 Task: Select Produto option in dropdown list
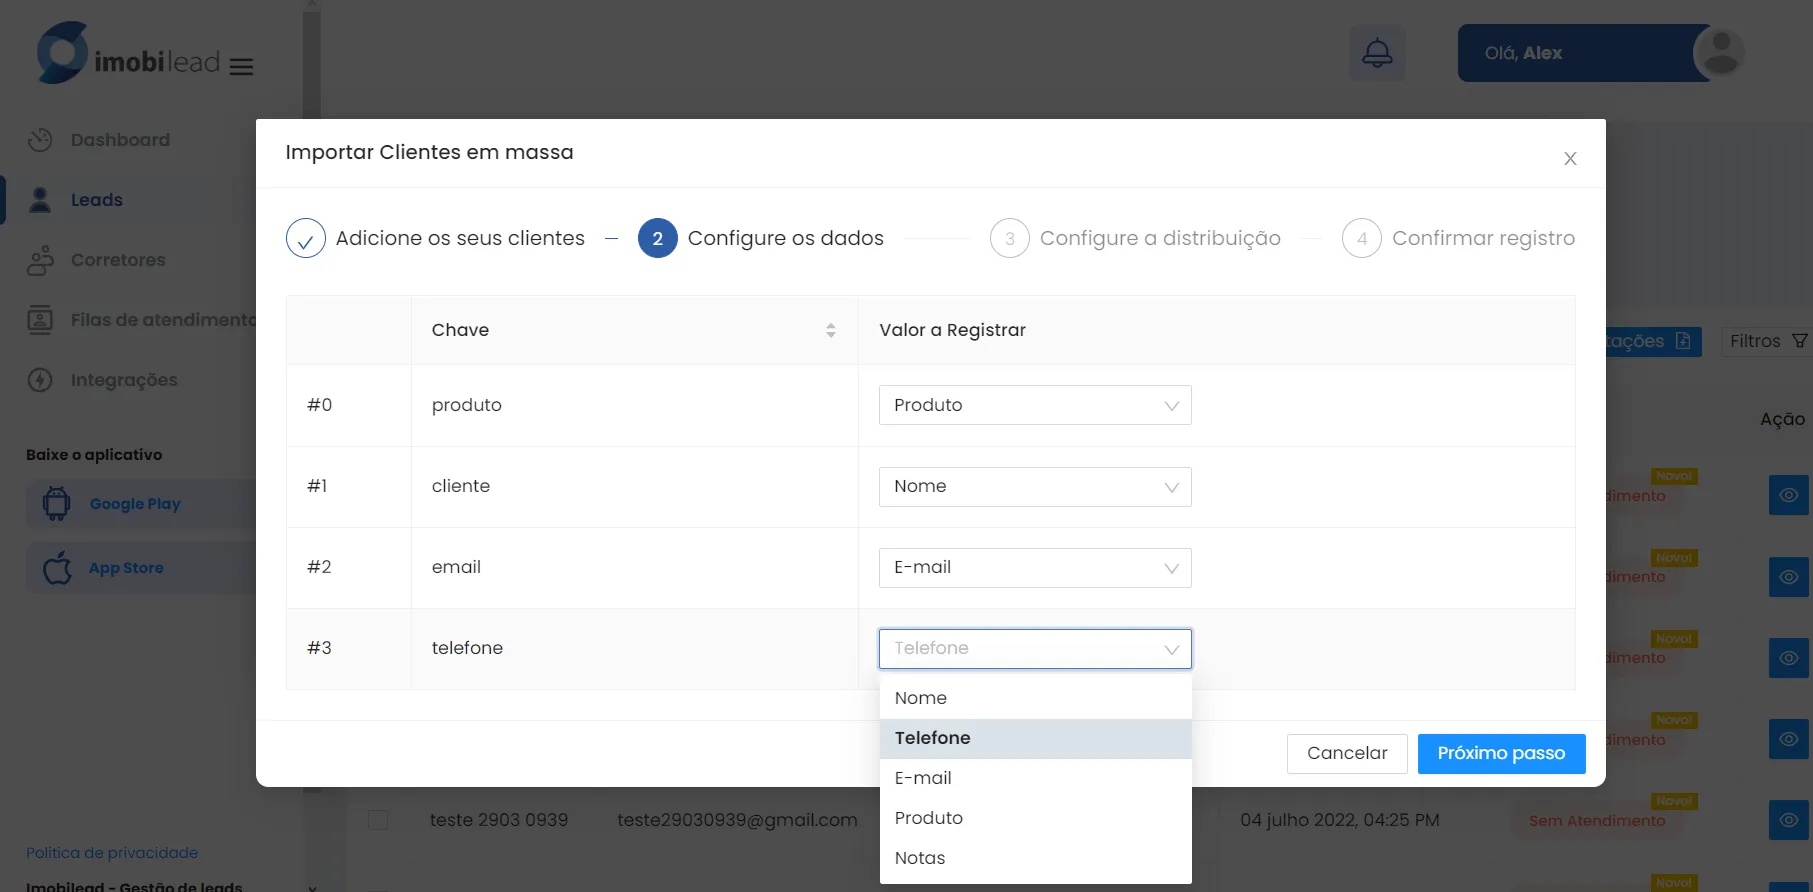tap(1035, 818)
